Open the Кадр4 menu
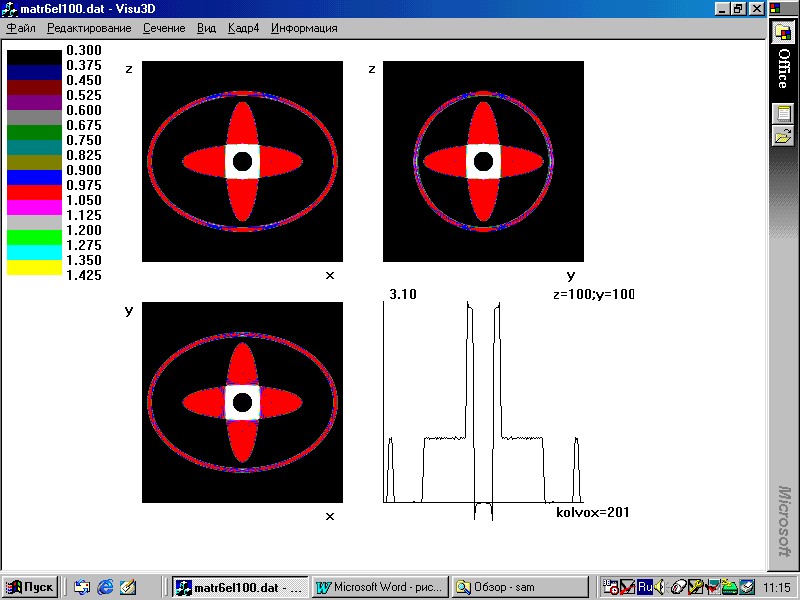 (244, 28)
